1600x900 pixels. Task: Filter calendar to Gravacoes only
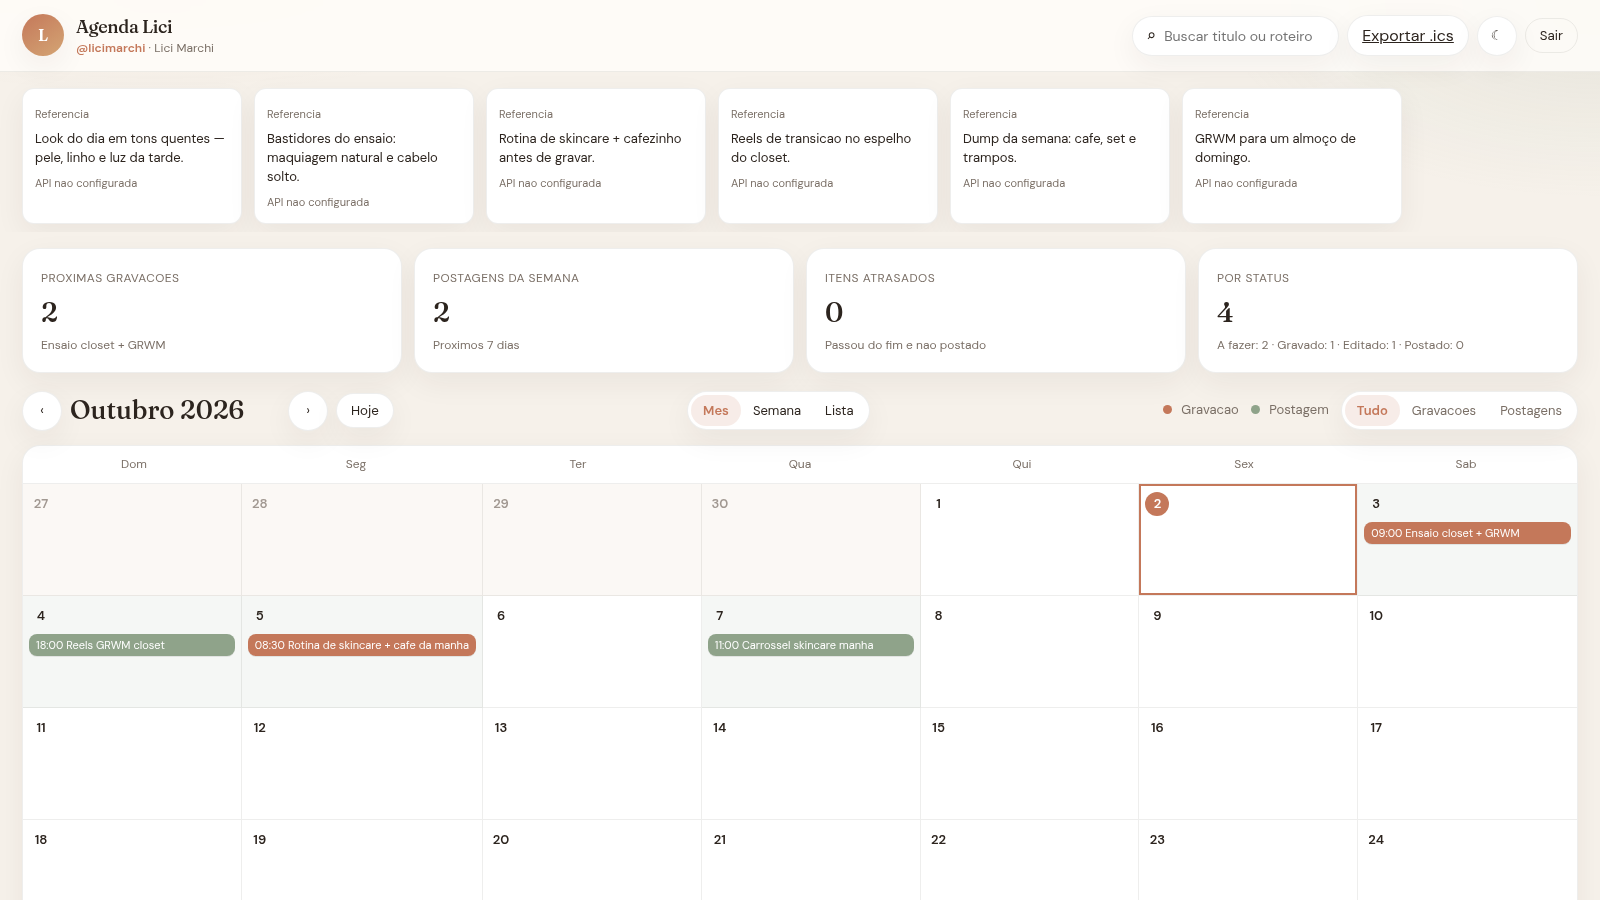[x=1444, y=411]
